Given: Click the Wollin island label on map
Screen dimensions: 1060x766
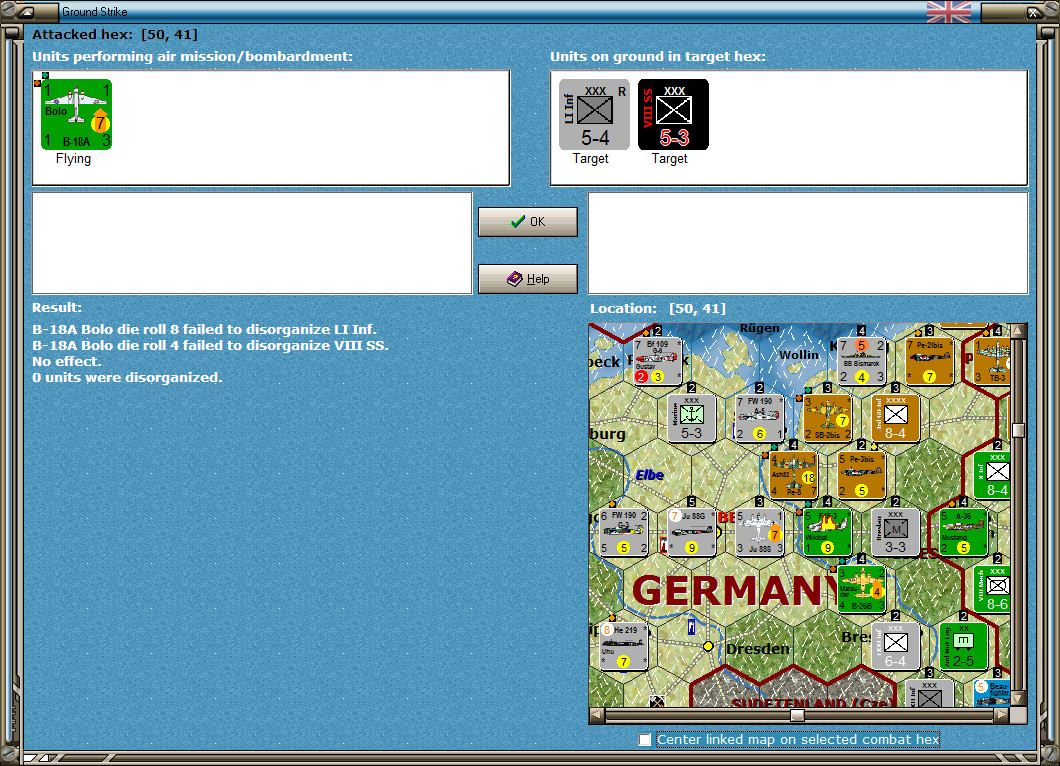Looking at the screenshot, I should tap(798, 355).
